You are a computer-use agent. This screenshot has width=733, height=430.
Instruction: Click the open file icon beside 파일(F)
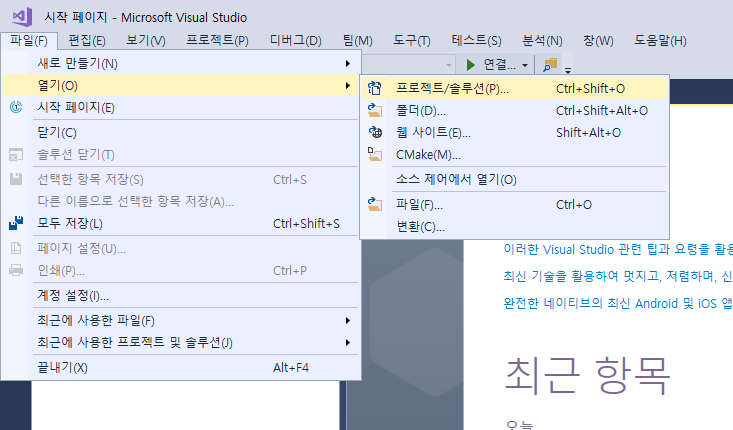pos(374,204)
